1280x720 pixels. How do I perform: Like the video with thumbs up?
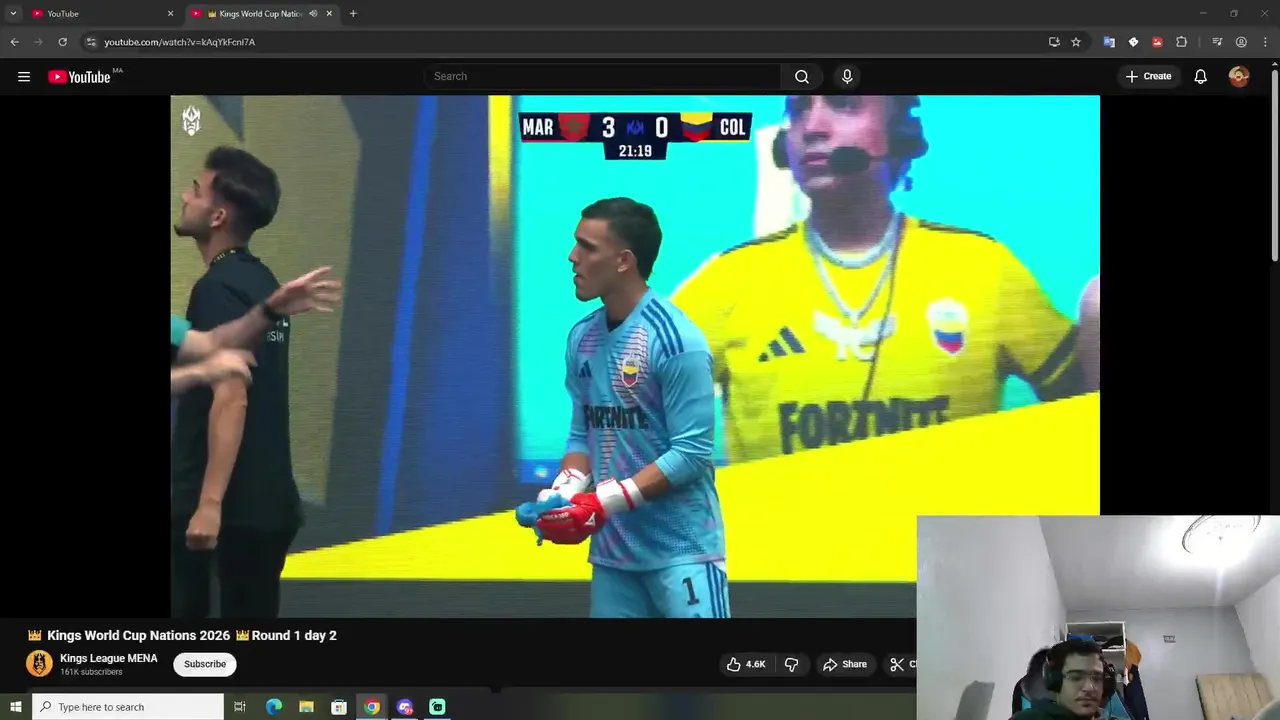[746, 664]
